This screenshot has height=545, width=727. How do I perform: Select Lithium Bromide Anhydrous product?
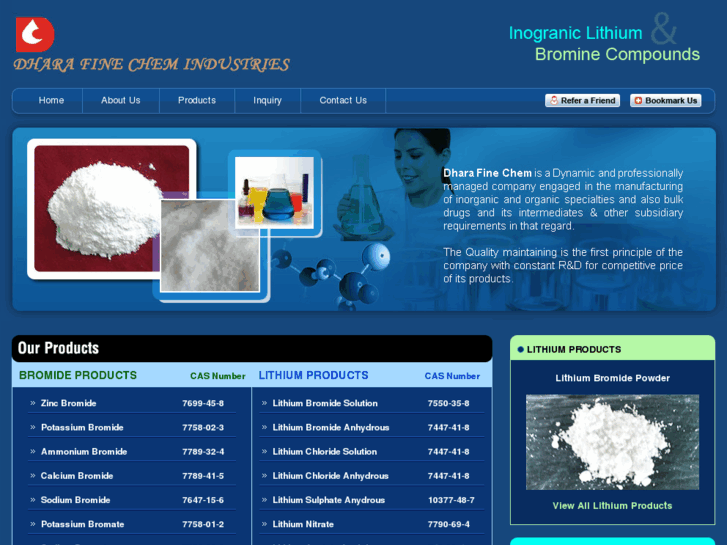tap(331, 427)
